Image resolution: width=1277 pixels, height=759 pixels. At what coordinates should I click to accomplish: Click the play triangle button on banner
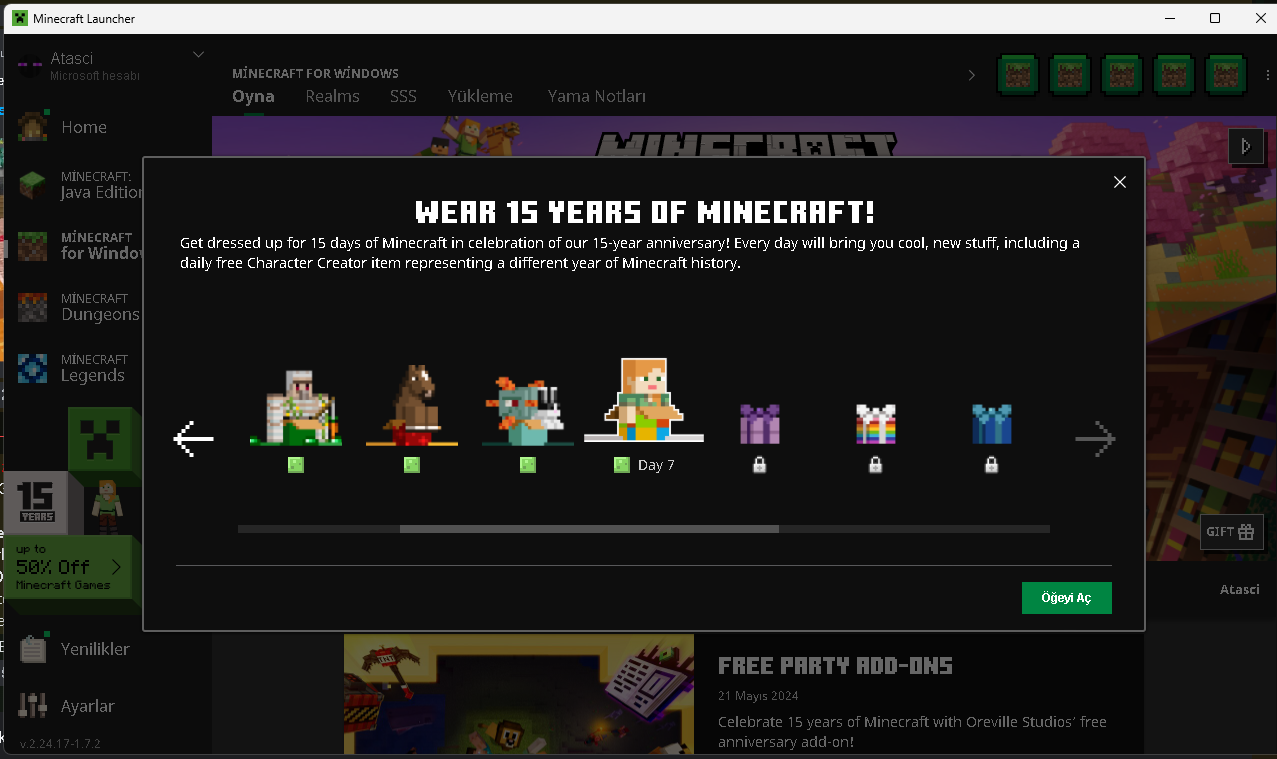1245,146
